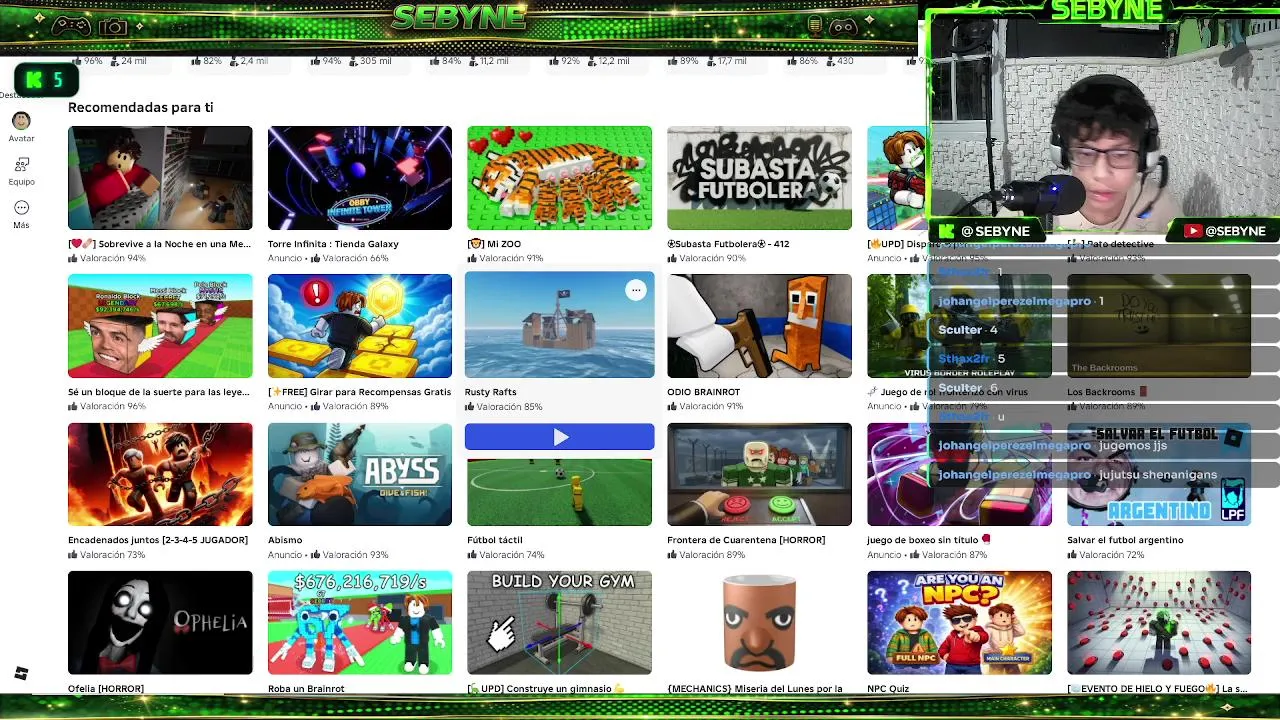
Task: Open the Rusty Rafts three-dot options button
Action: click(x=636, y=290)
